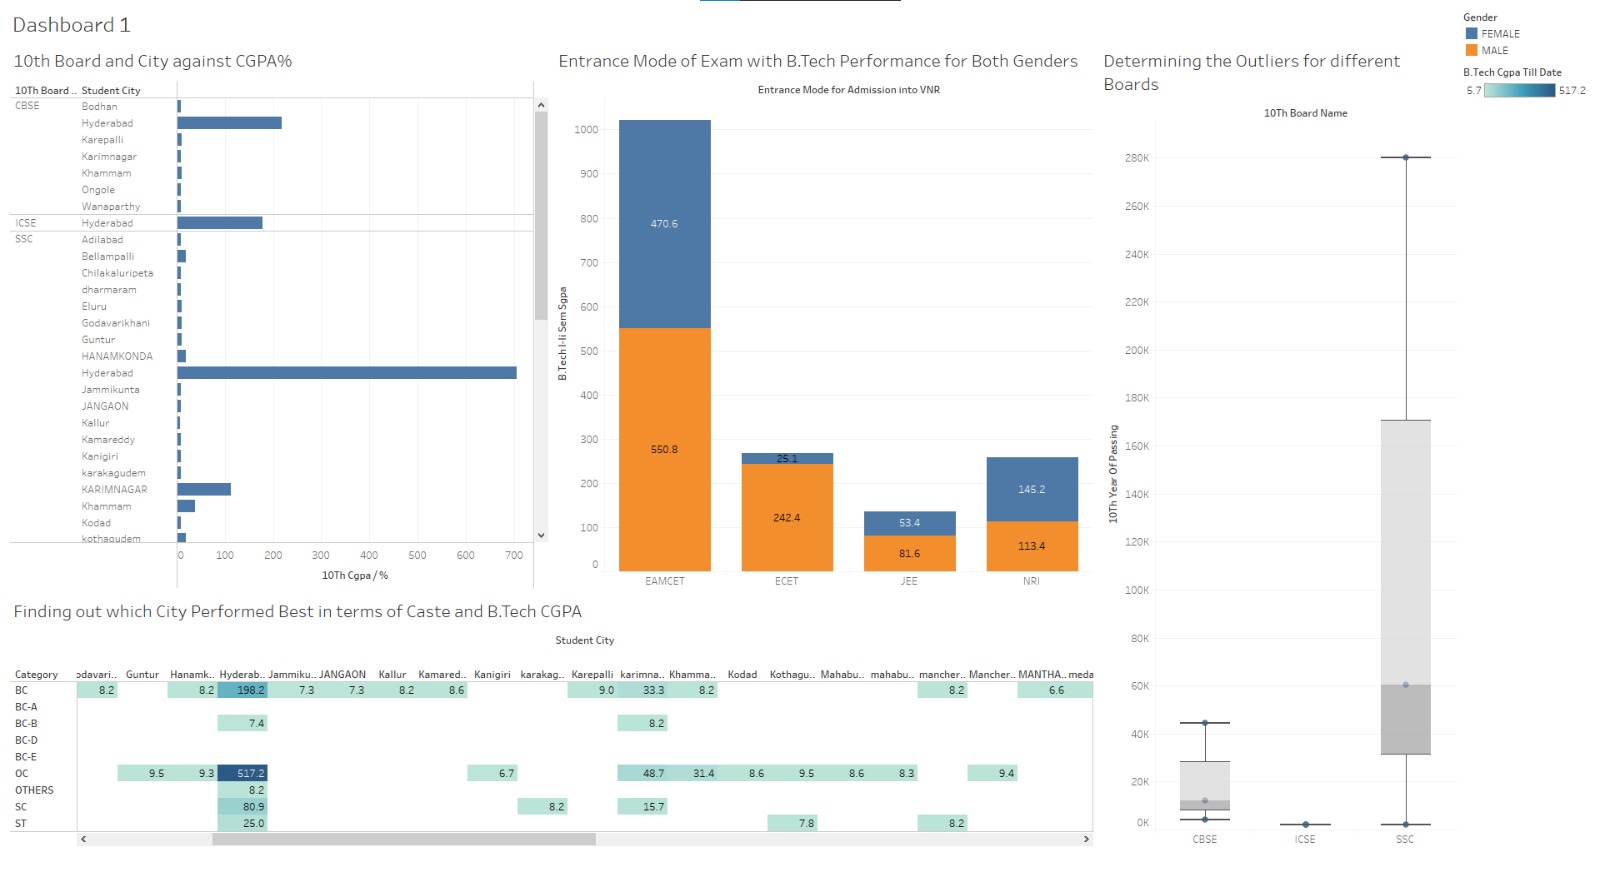Click the Gender legend title
The height and width of the screenshot is (872, 1600).
[1480, 17]
